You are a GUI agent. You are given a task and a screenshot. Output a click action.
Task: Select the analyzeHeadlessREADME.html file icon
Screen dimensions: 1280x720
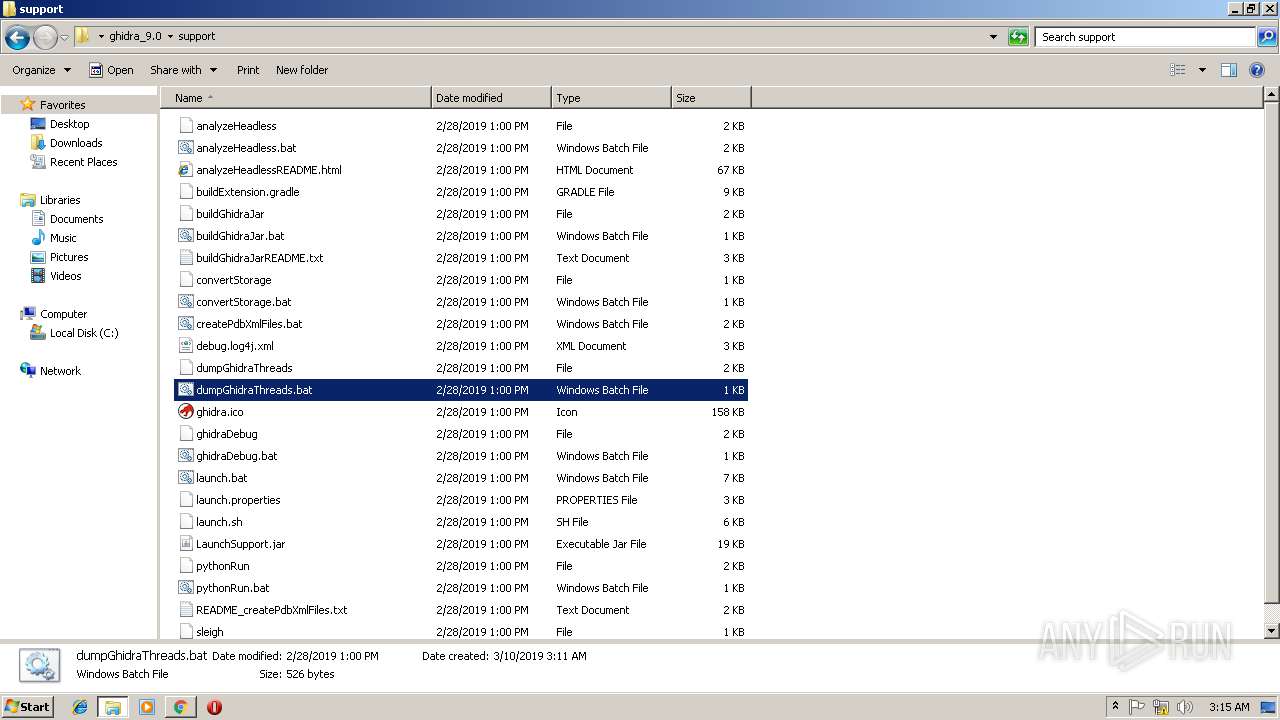[x=185, y=170]
